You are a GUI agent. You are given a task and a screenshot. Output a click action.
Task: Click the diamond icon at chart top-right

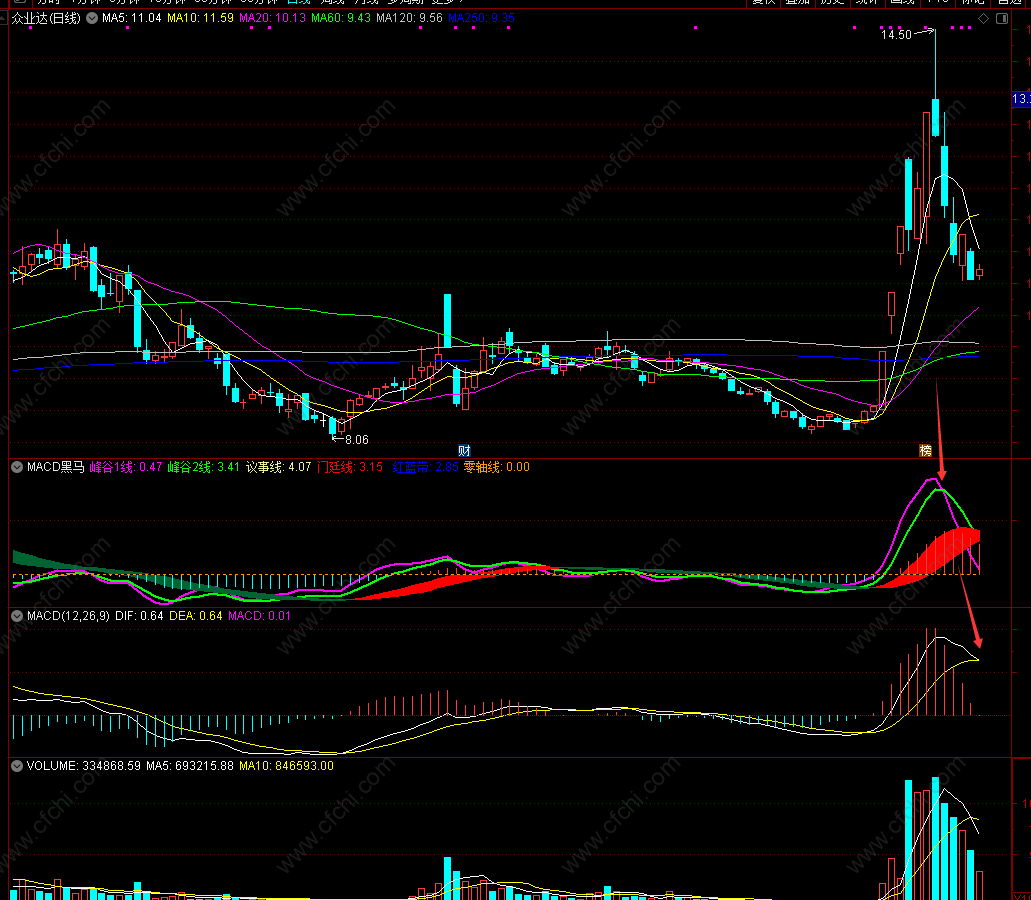pyautogui.click(x=984, y=18)
